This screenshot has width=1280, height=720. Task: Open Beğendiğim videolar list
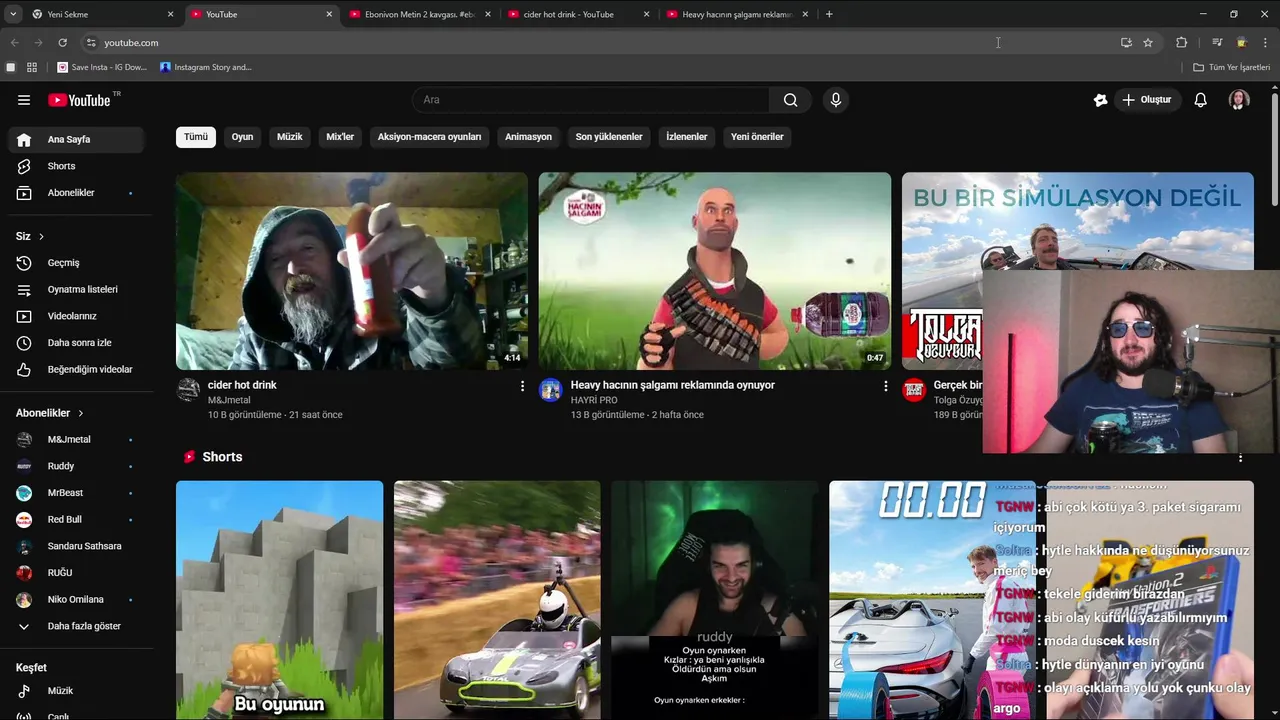coord(76,370)
